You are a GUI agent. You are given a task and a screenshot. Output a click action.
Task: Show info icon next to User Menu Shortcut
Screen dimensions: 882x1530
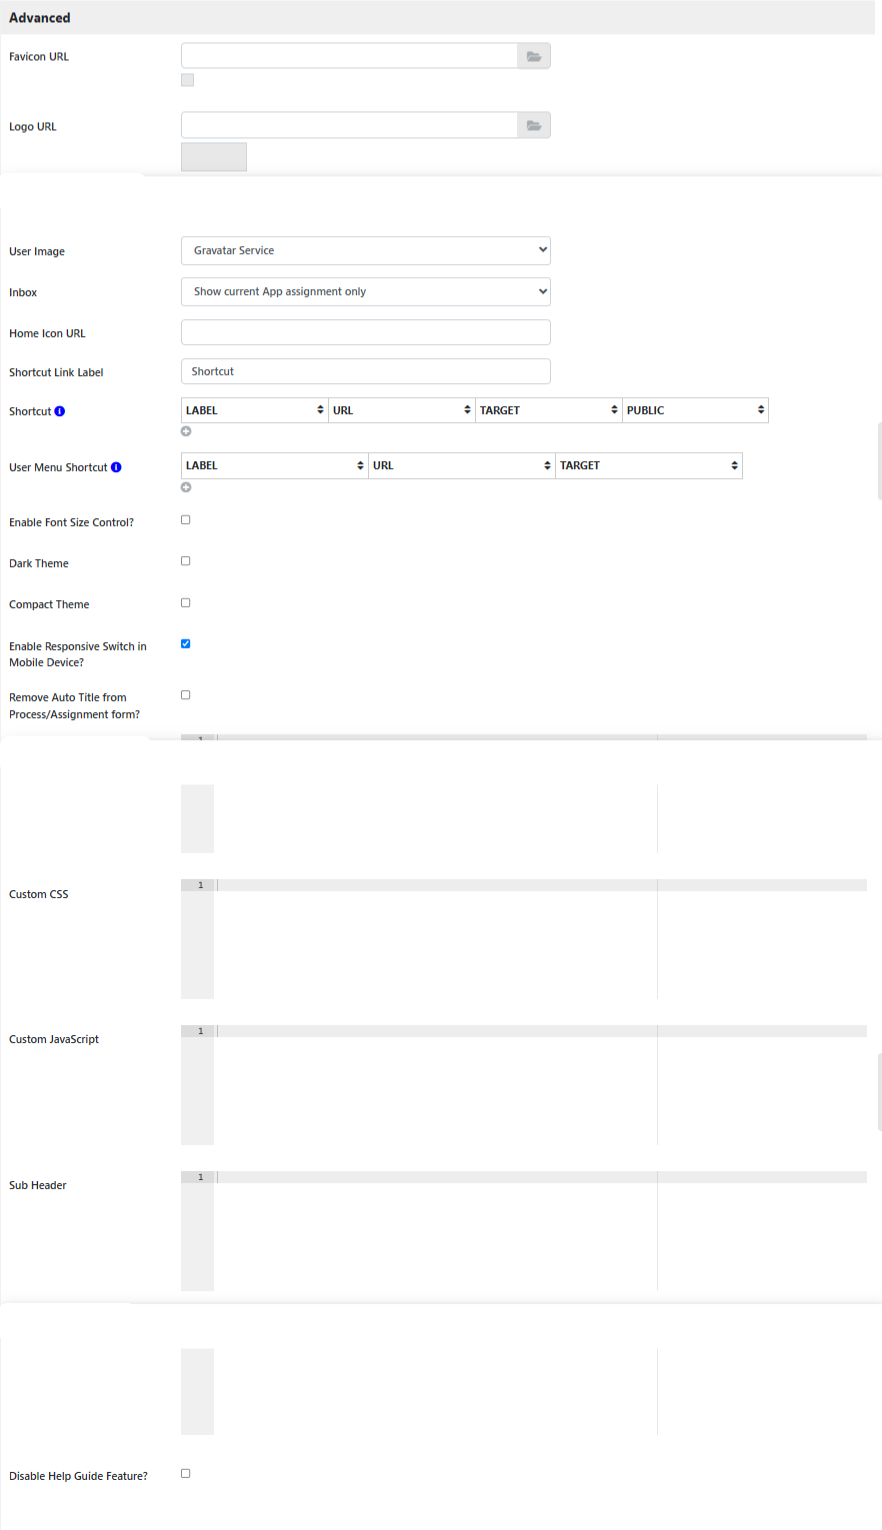click(116, 467)
